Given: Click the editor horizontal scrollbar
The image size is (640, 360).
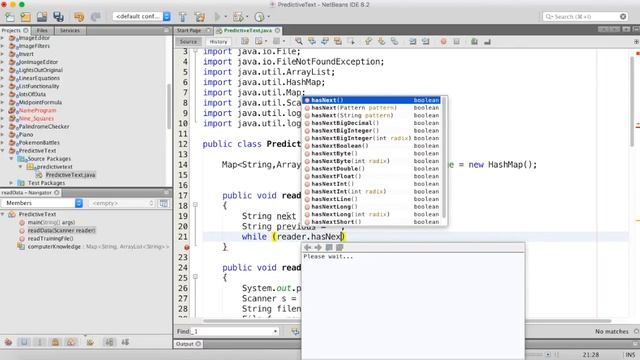Looking at the screenshot, I should point(407,321).
